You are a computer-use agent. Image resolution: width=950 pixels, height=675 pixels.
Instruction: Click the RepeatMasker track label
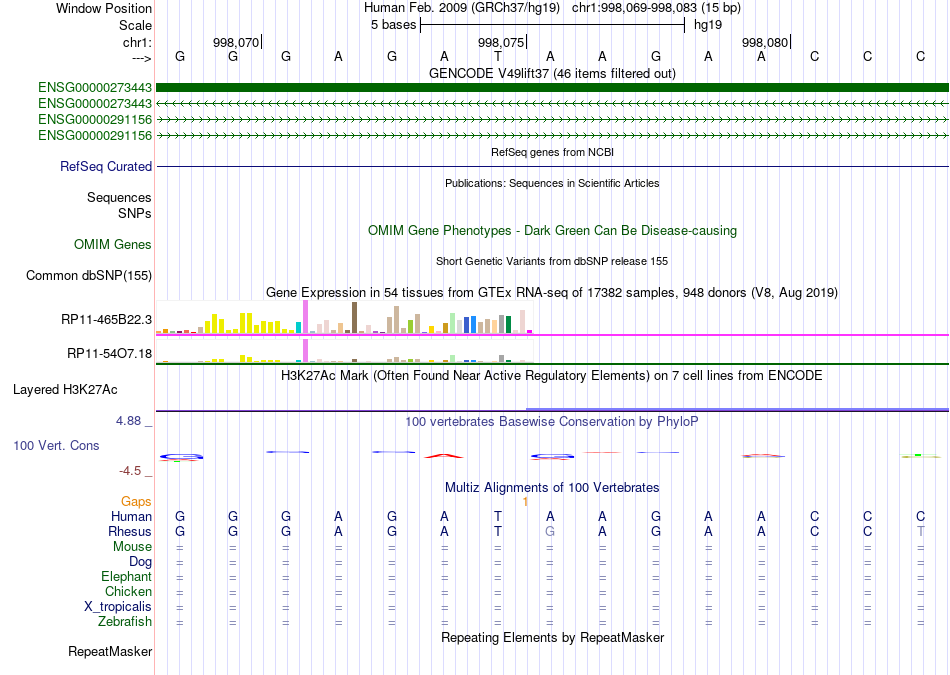point(110,651)
